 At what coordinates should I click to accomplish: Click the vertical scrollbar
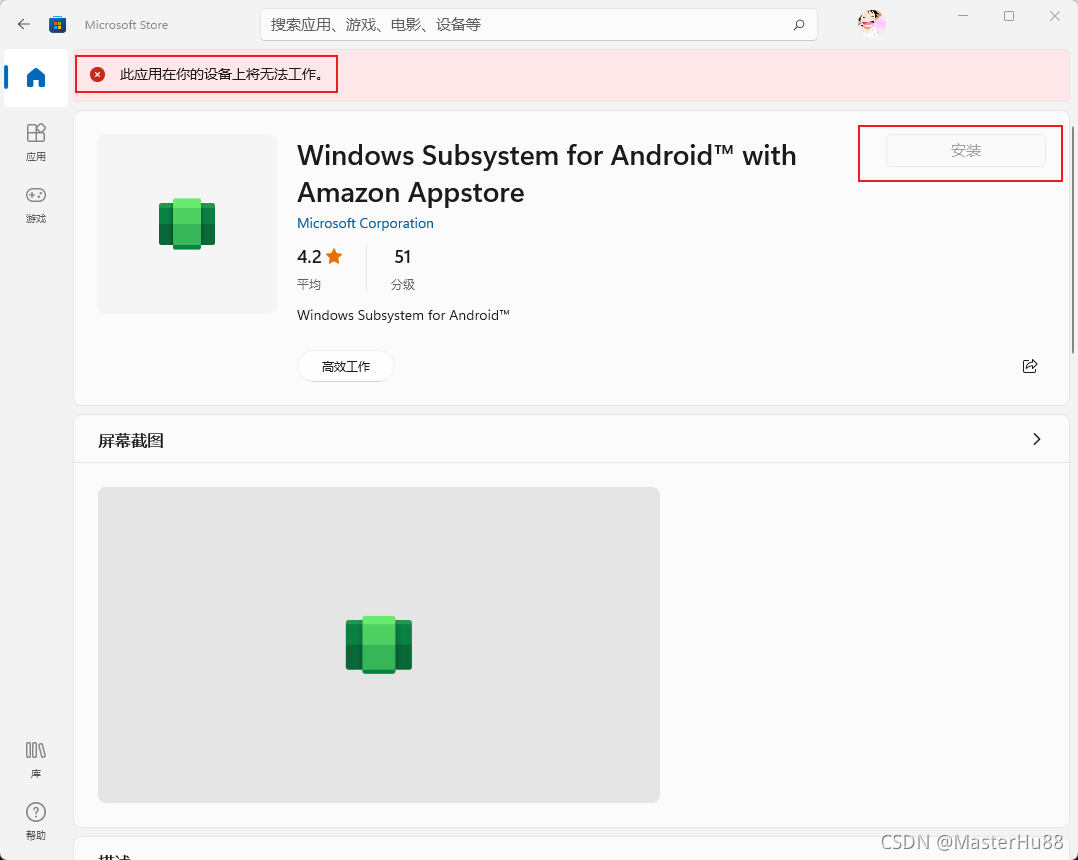pos(1073,241)
